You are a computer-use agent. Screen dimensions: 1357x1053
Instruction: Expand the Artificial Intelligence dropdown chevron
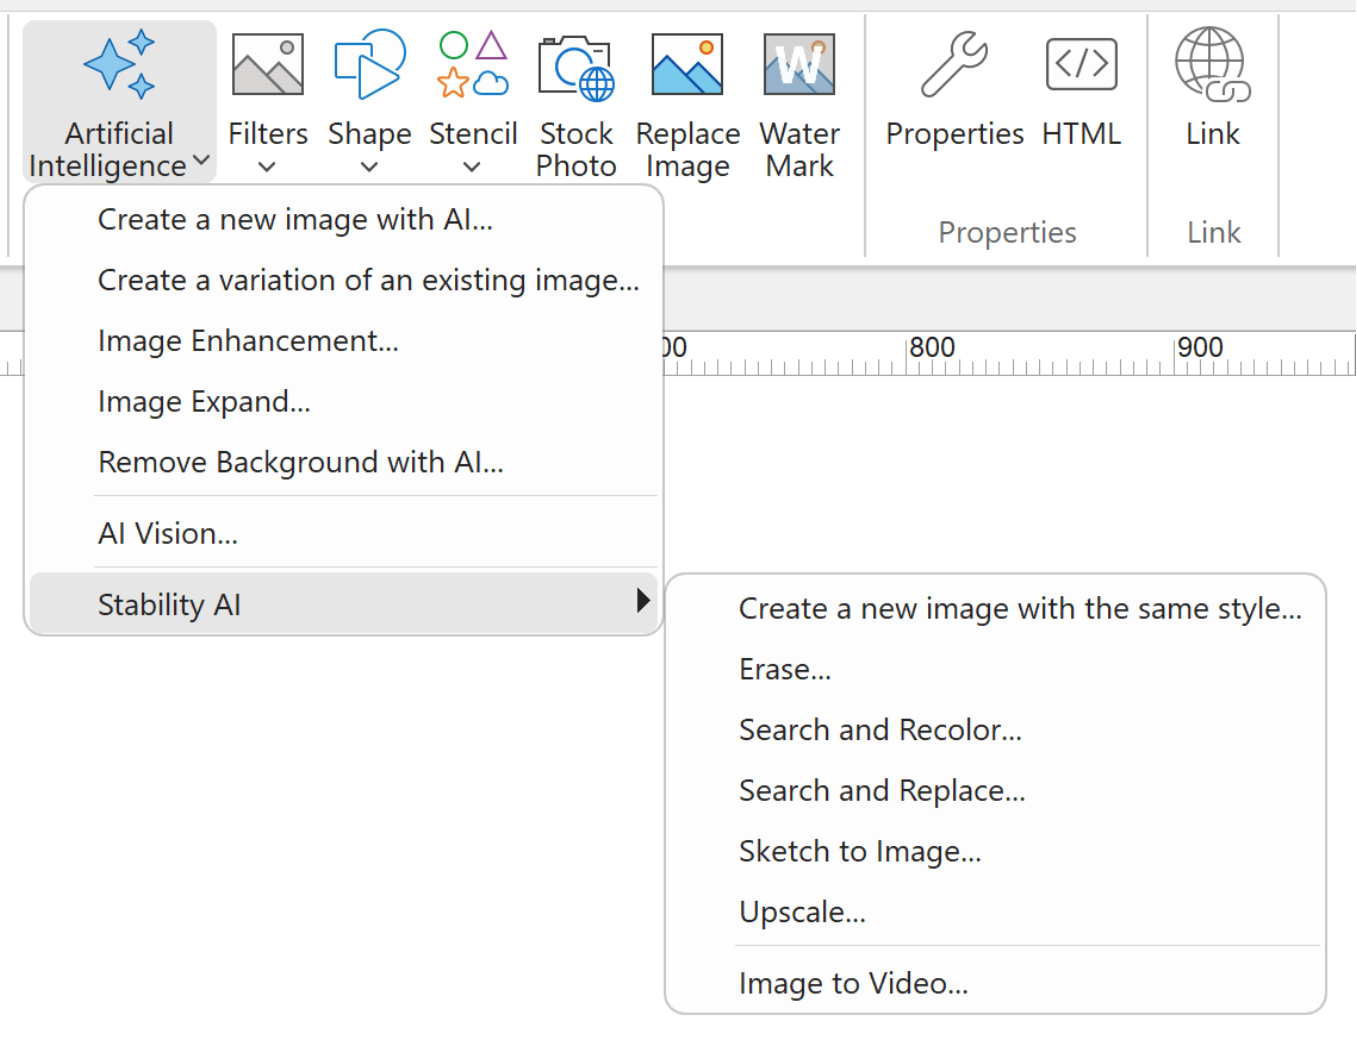201,160
